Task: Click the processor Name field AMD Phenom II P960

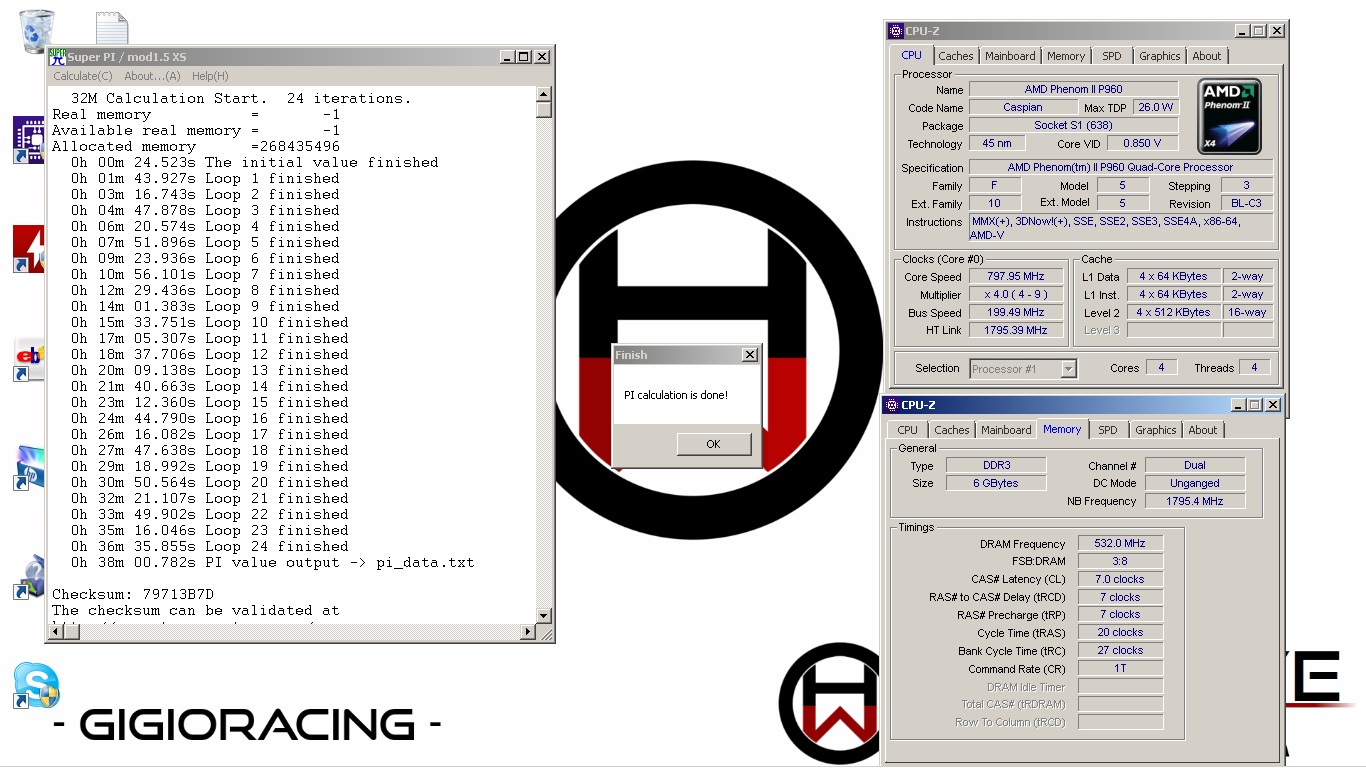Action: click(1073, 90)
